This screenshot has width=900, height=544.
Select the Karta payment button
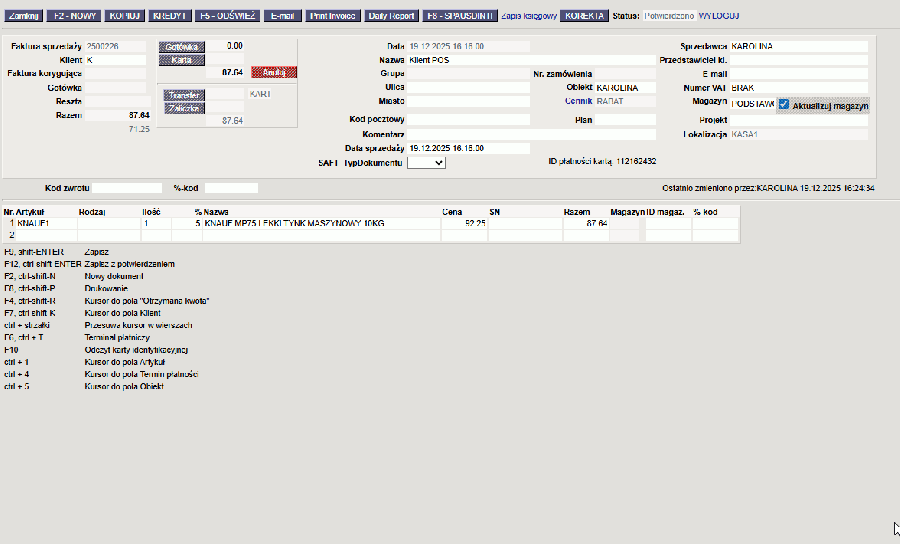[x=181, y=60]
